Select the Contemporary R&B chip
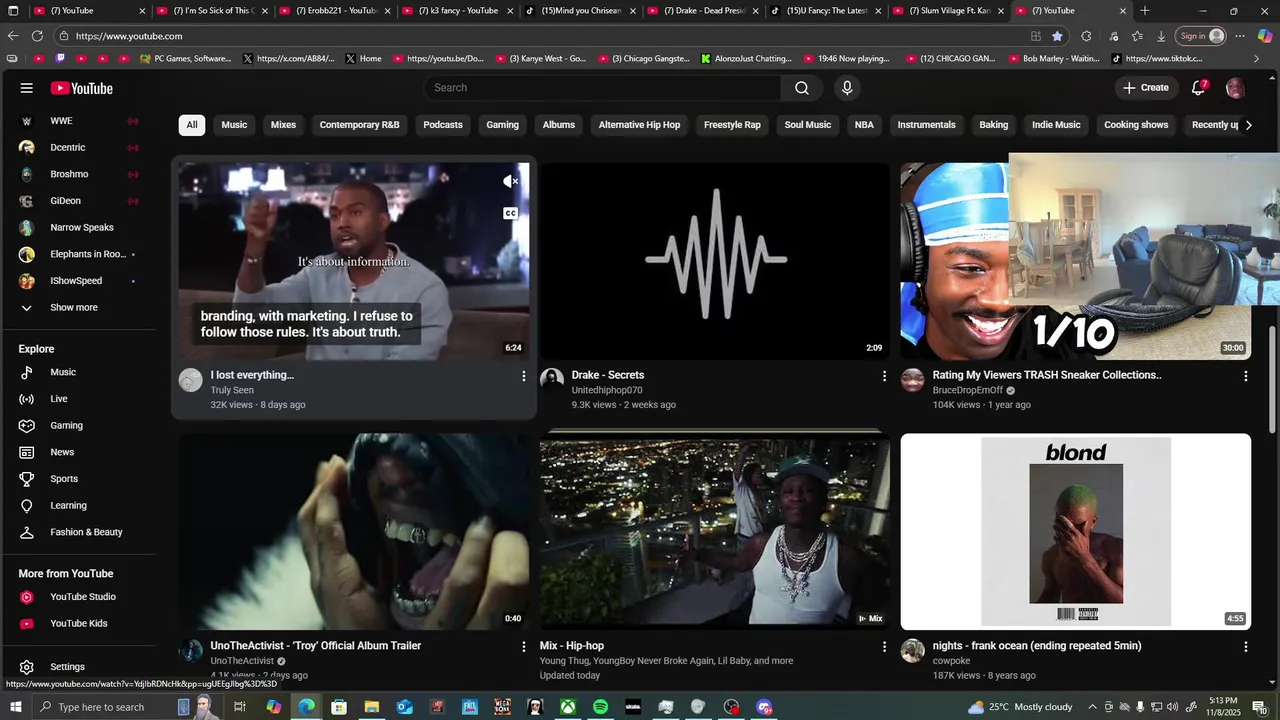This screenshot has height=720, width=1280. point(359,125)
